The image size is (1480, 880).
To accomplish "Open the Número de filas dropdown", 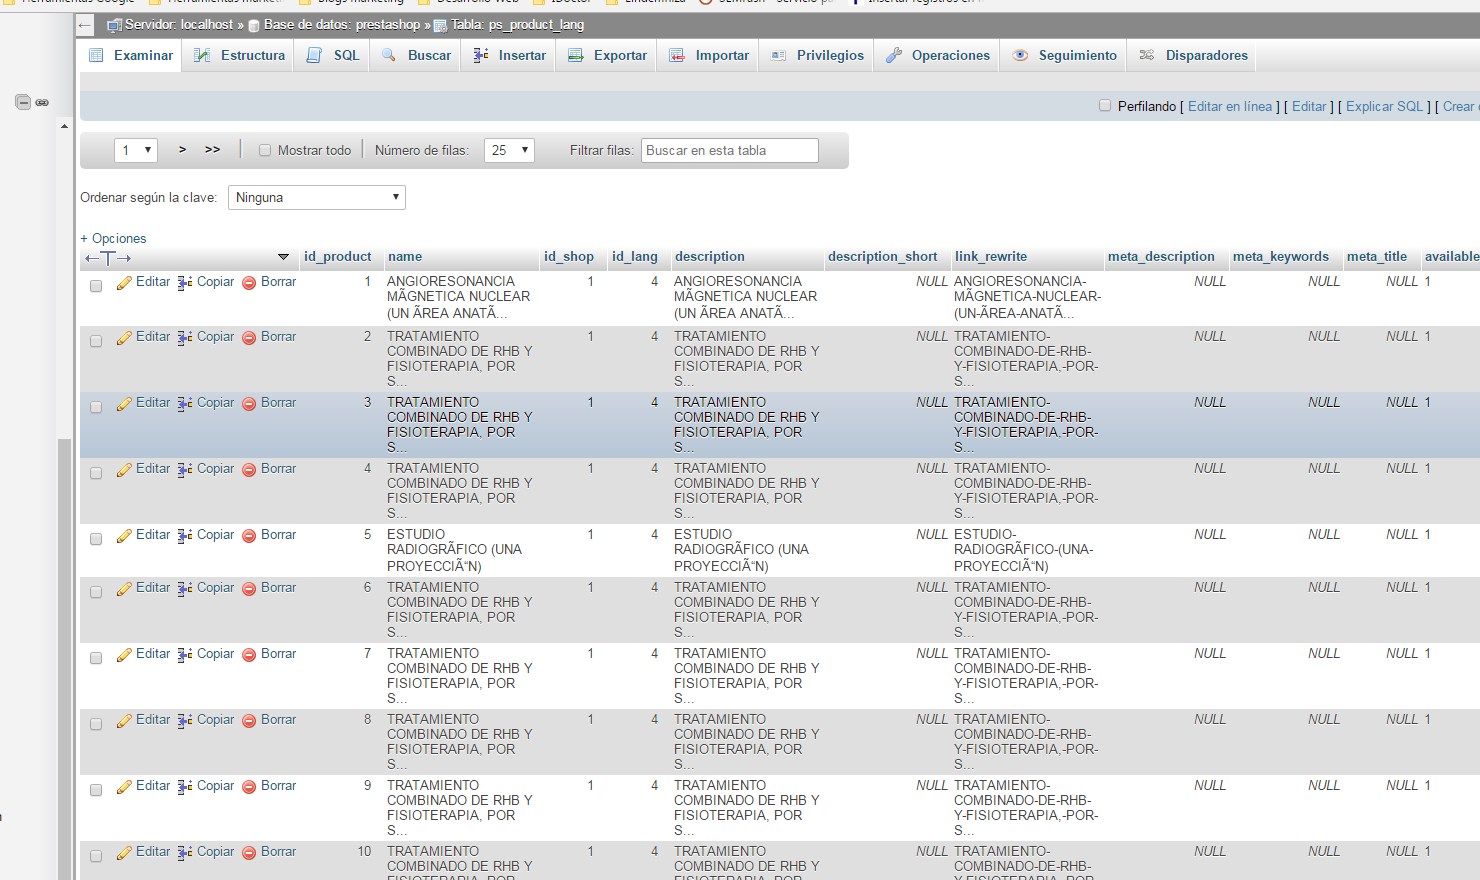I will [x=509, y=151].
